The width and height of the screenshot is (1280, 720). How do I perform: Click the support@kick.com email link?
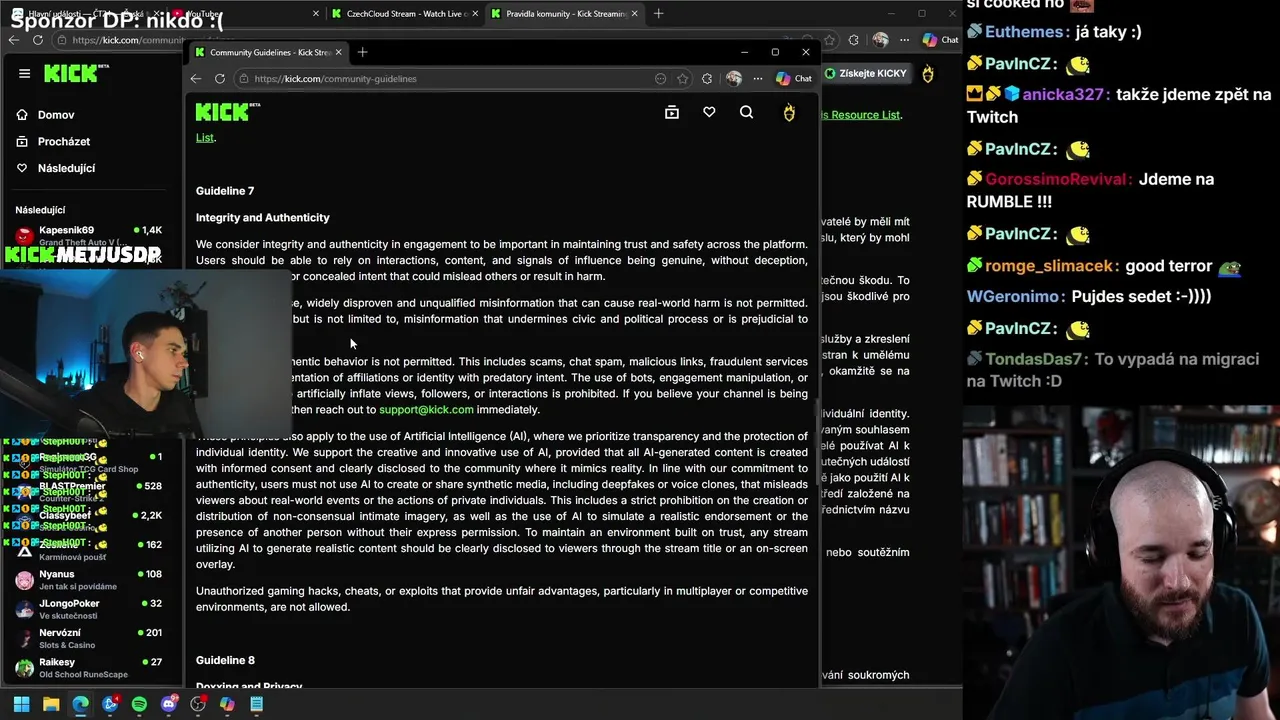point(426,409)
